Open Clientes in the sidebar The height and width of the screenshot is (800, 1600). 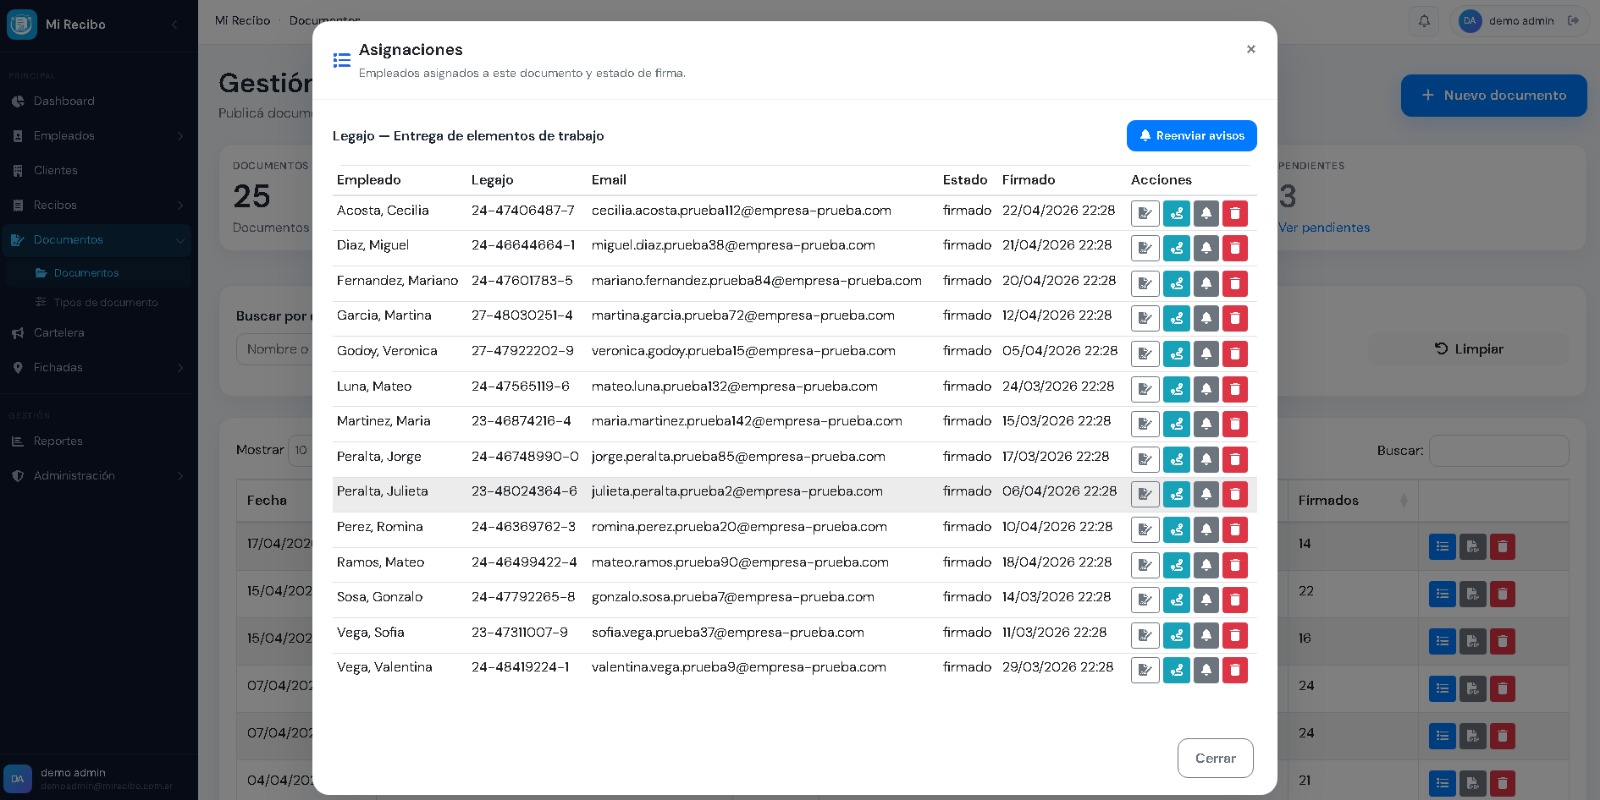coord(98,170)
